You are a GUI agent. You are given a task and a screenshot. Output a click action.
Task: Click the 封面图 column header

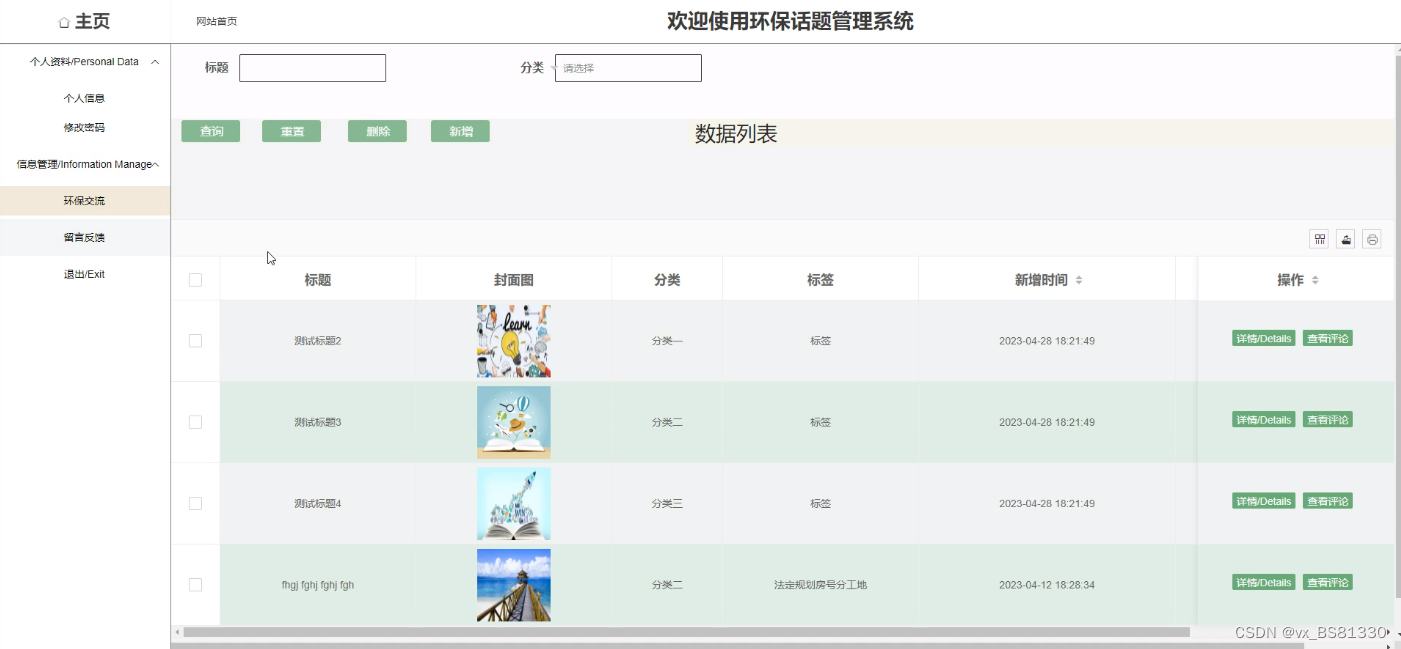(x=513, y=280)
